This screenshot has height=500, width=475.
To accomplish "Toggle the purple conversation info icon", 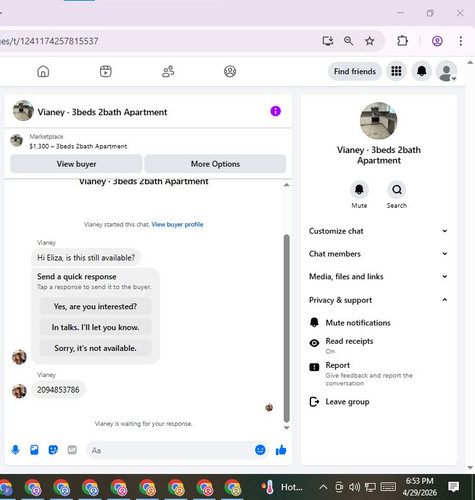I will (275, 111).
